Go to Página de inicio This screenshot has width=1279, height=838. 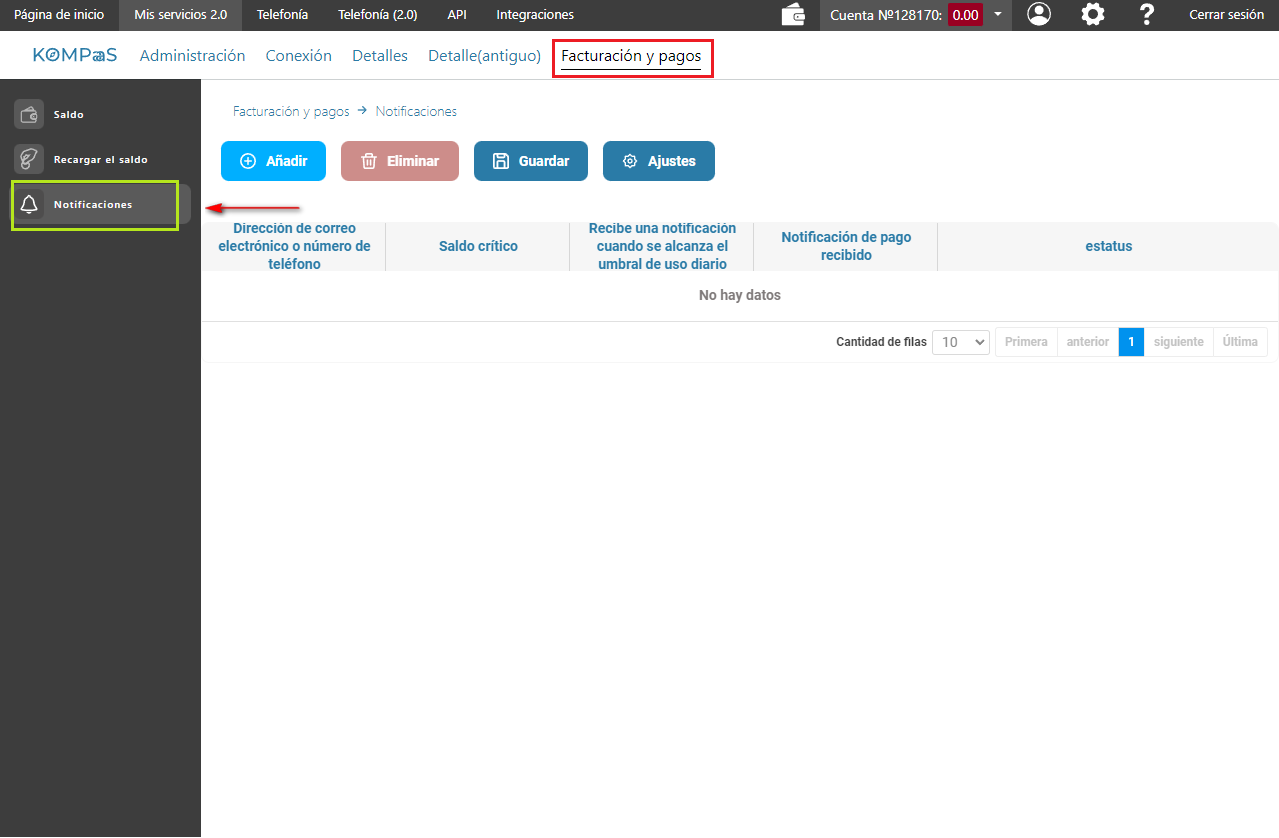pos(59,15)
